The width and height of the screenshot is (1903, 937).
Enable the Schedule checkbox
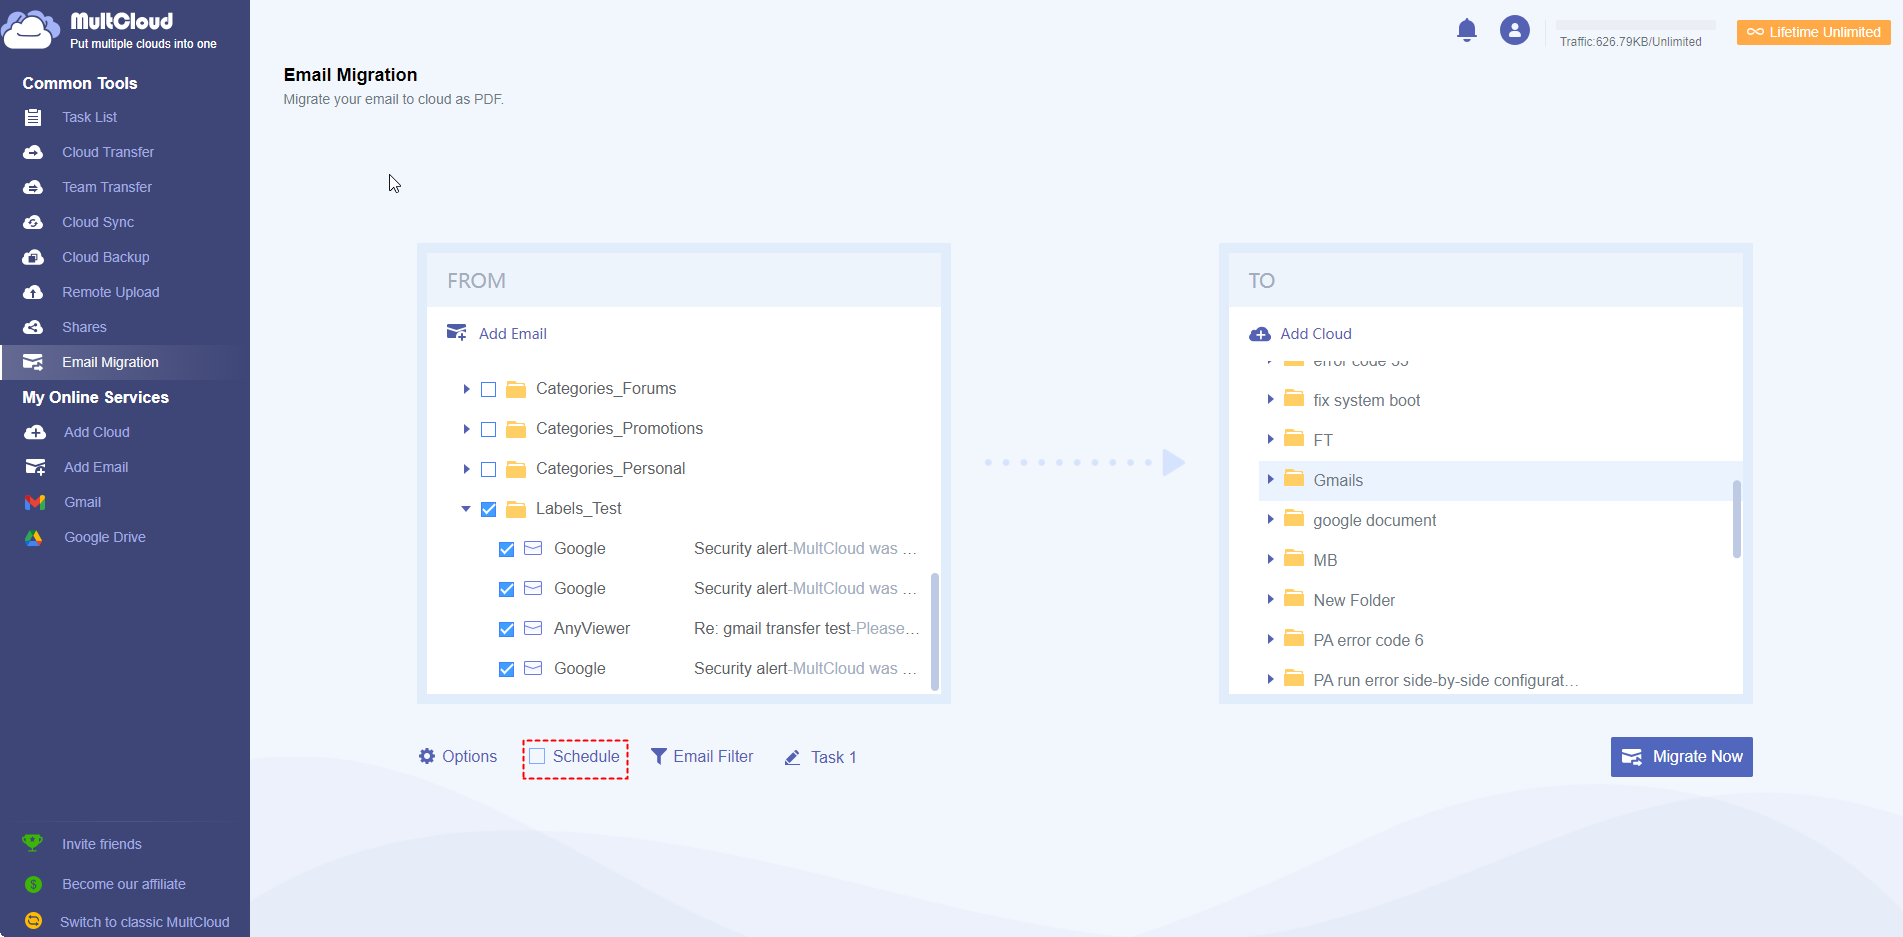[537, 756]
